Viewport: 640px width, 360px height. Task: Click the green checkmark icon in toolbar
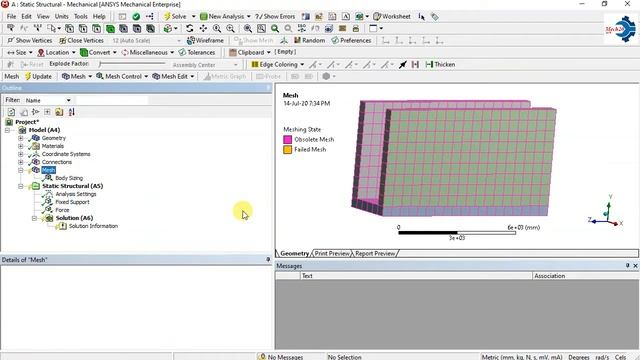coord(136,16)
